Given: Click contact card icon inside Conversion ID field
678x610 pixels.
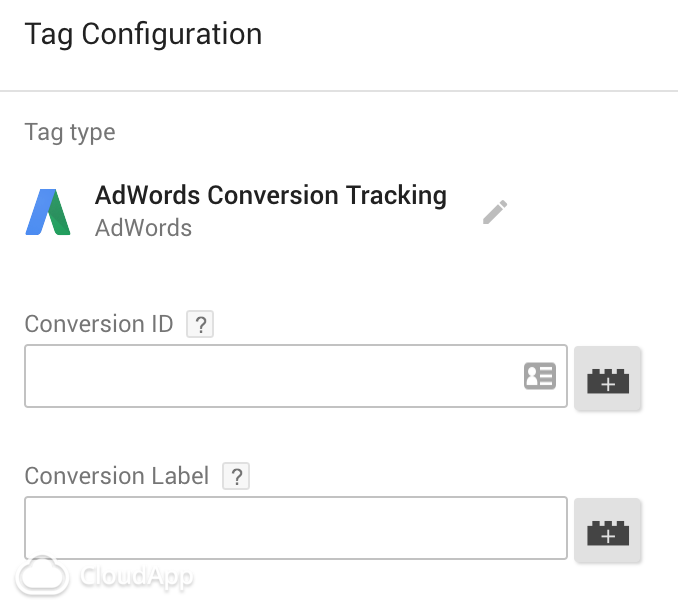Looking at the screenshot, I should coord(540,376).
